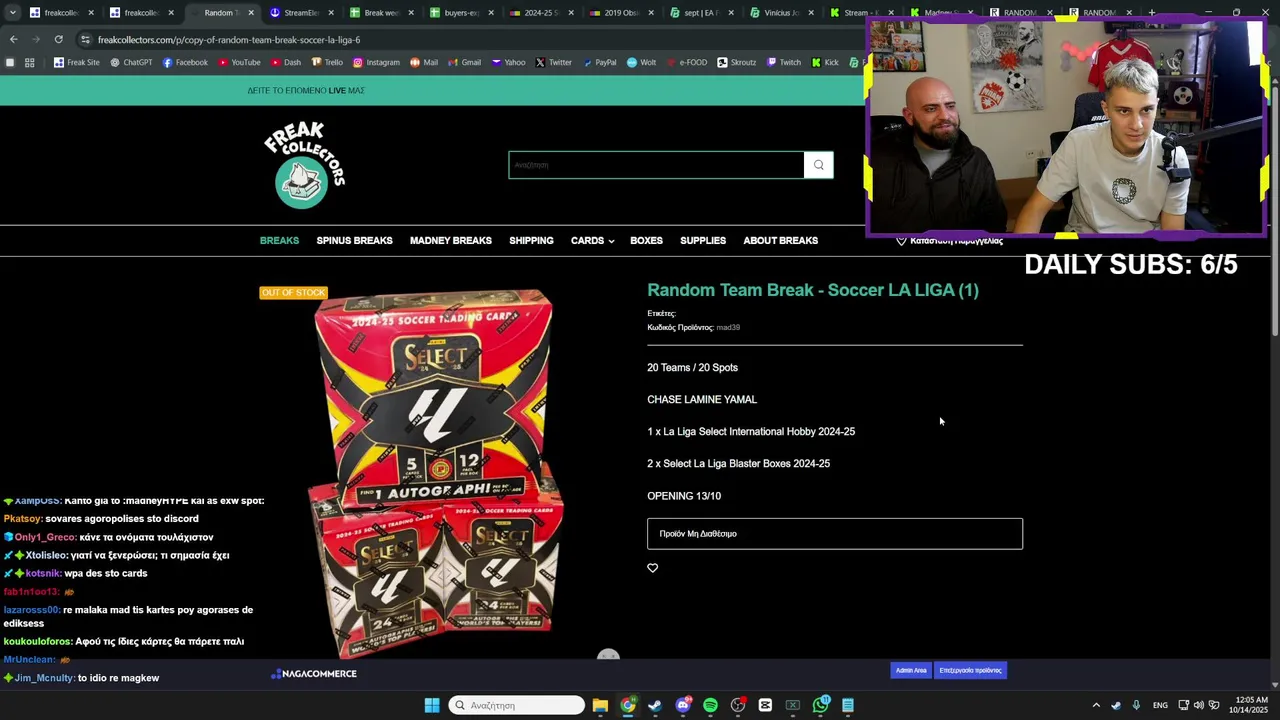Open the Freak Collectors logo home link
The width and height of the screenshot is (1280, 720).
point(304,165)
